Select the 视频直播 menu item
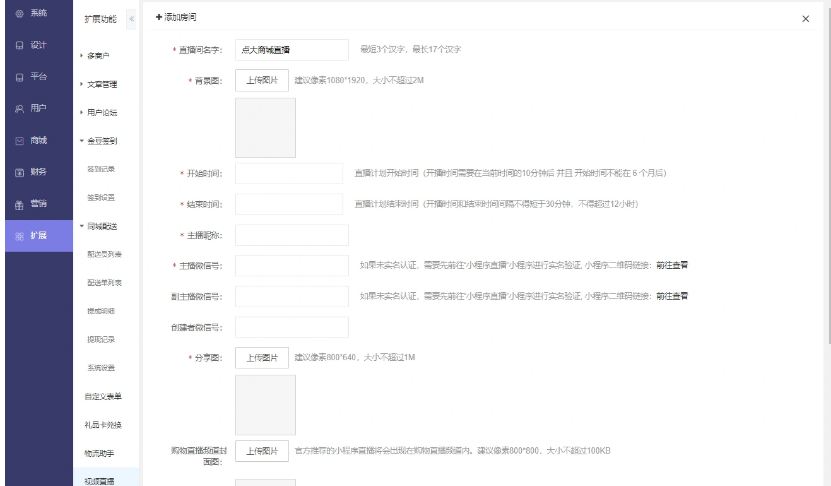 [99, 481]
